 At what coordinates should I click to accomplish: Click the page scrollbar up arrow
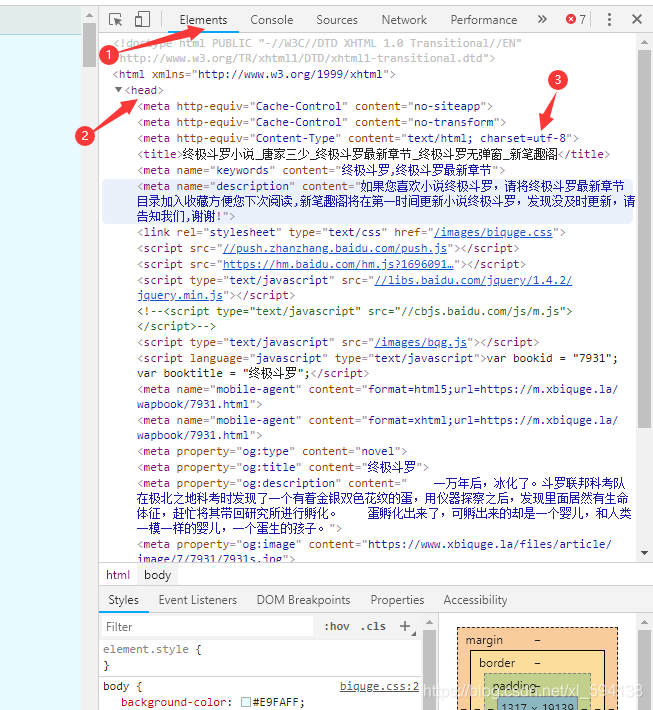click(x=90, y=15)
